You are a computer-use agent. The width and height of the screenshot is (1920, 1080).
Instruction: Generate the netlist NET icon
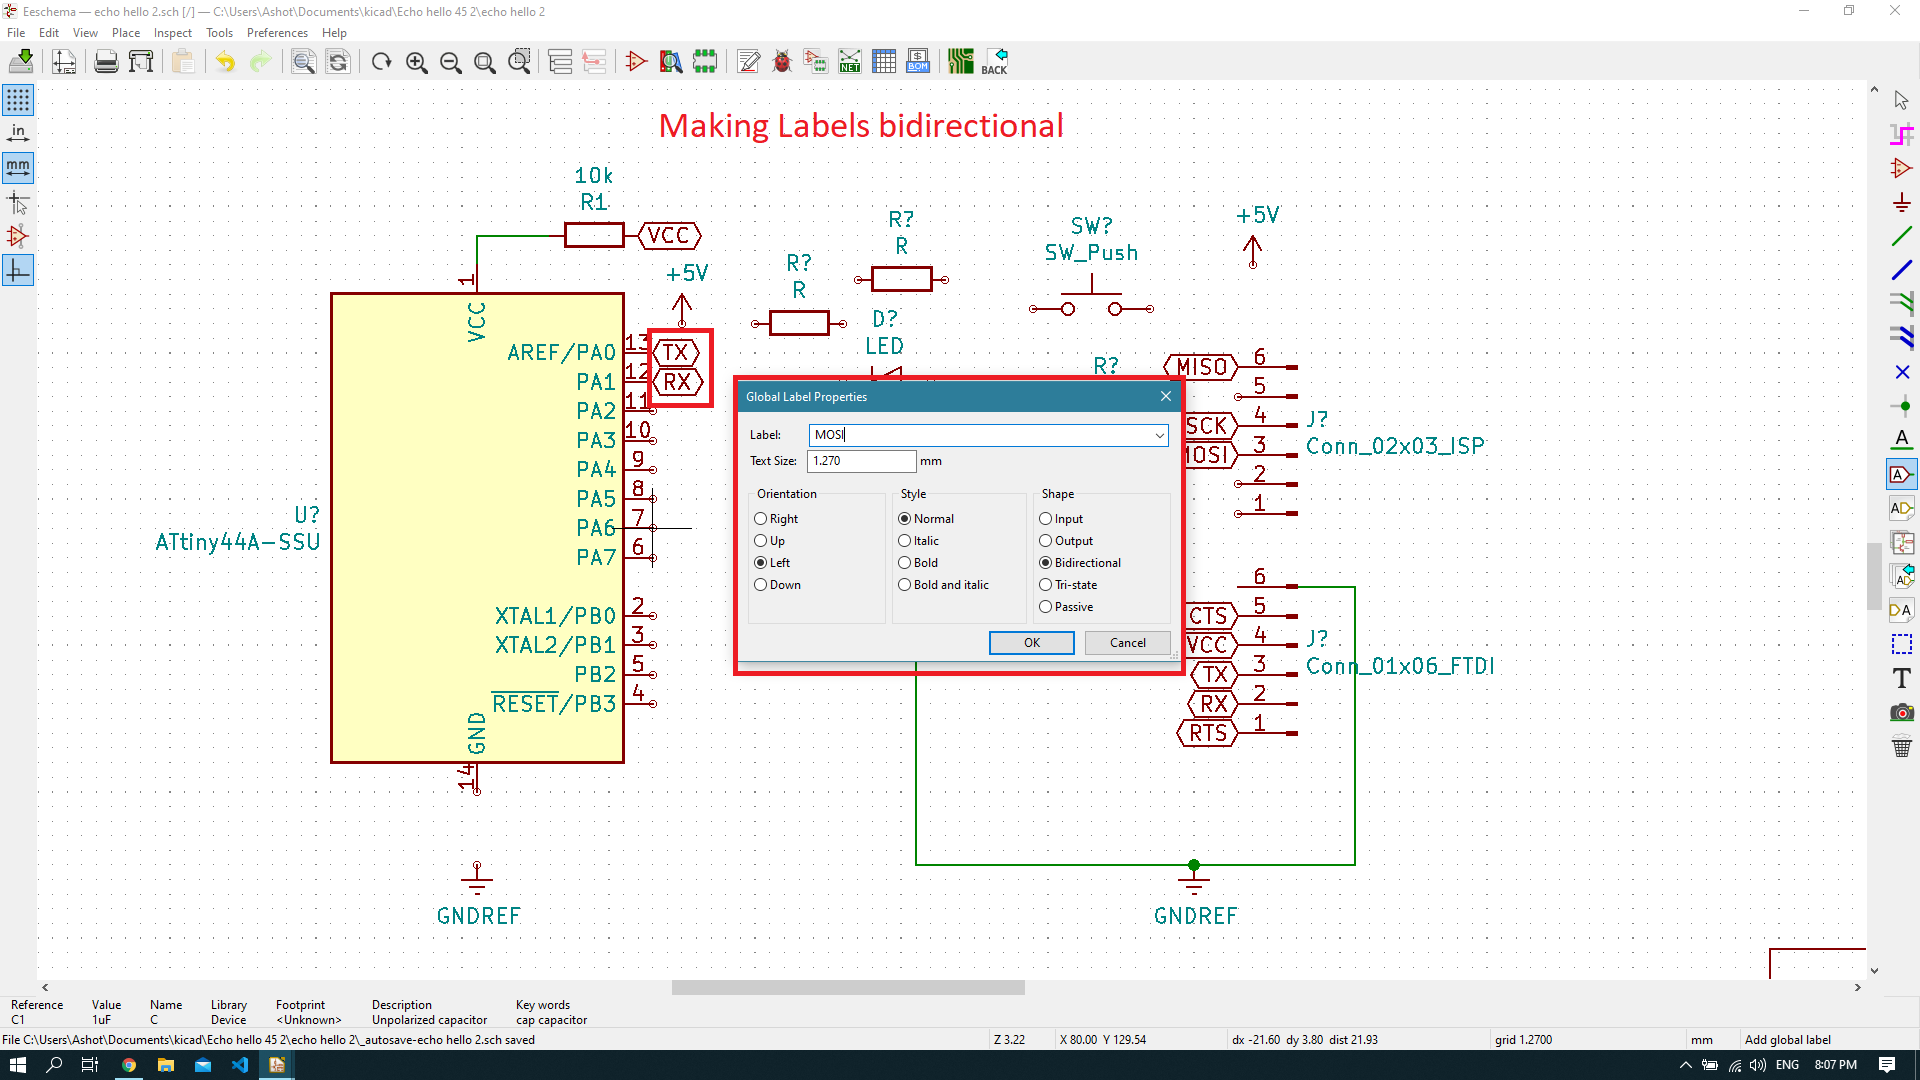click(x=850, y=62)
